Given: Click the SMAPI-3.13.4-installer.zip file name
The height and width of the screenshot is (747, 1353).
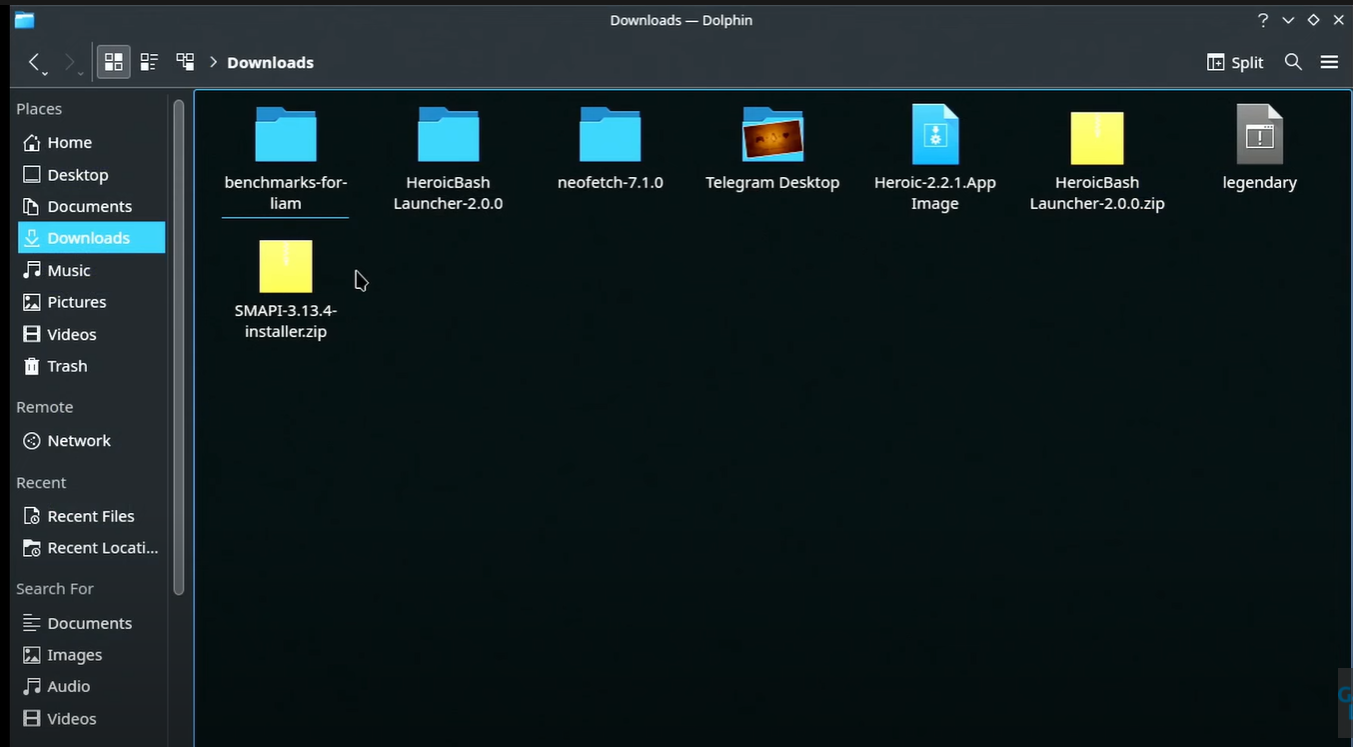Looking at the screenshot, I should pyautogui.click(x=286, y=320).
